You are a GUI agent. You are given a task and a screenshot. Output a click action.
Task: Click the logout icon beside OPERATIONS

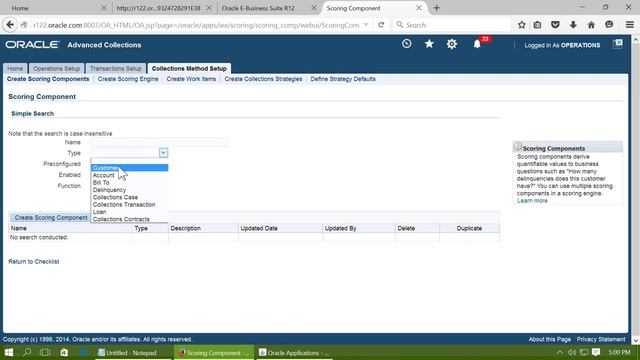618,44
